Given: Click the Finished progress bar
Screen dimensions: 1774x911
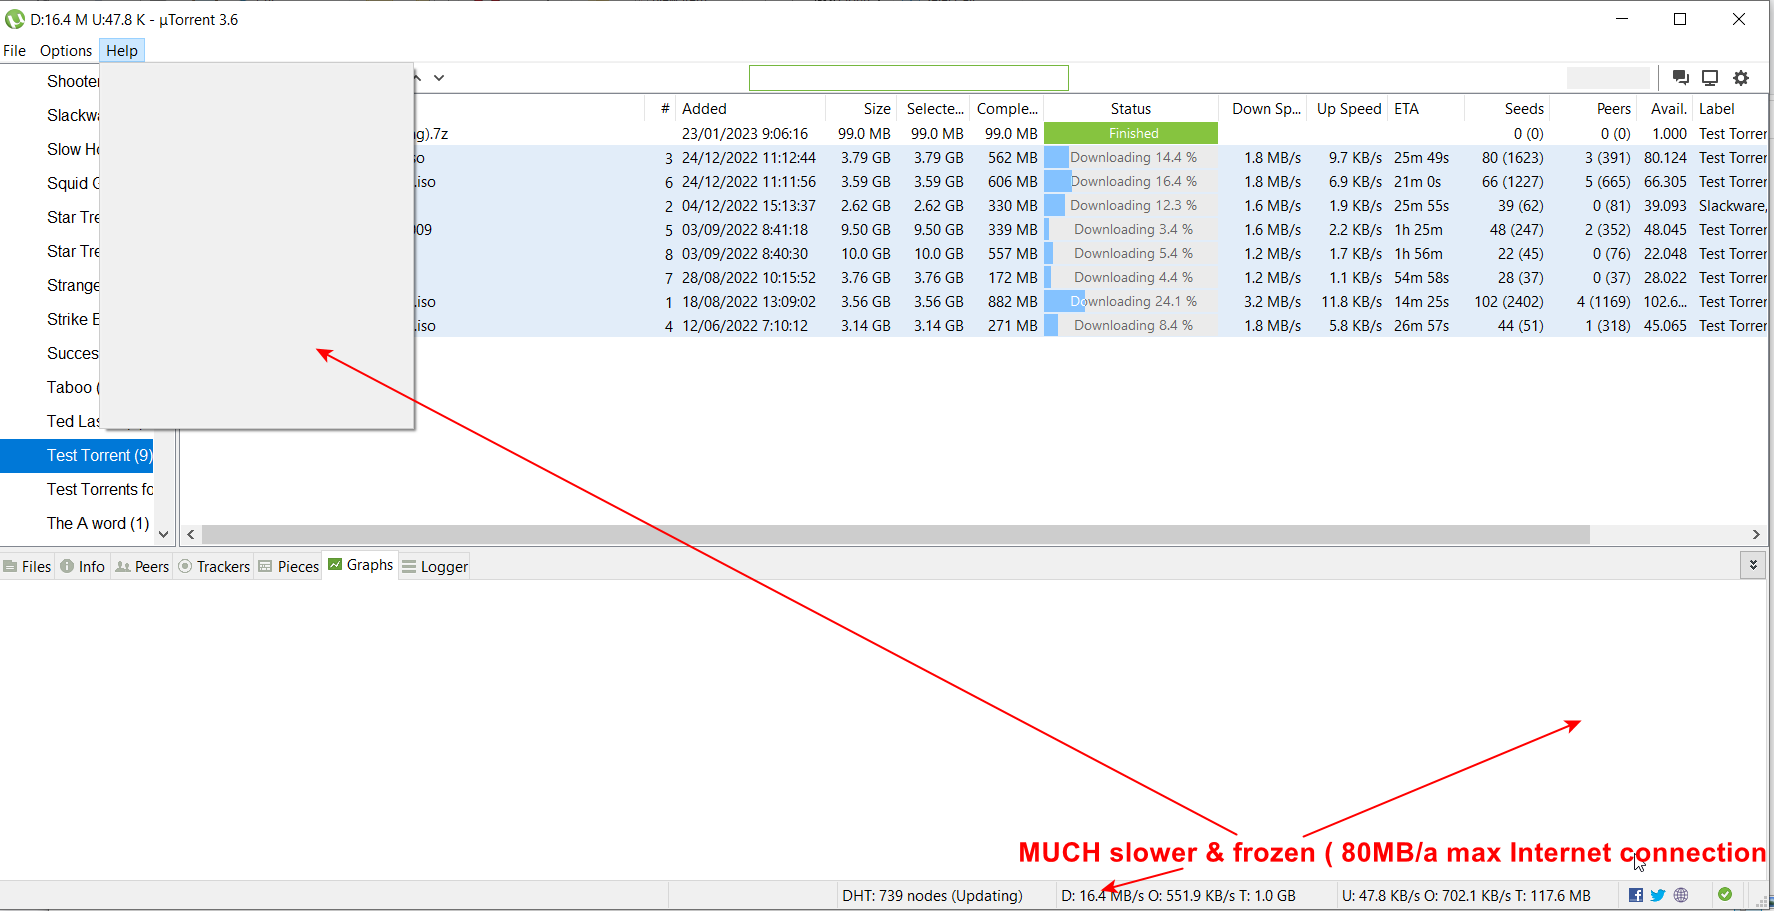Looking at the screenshot, I should (1131, 133).
